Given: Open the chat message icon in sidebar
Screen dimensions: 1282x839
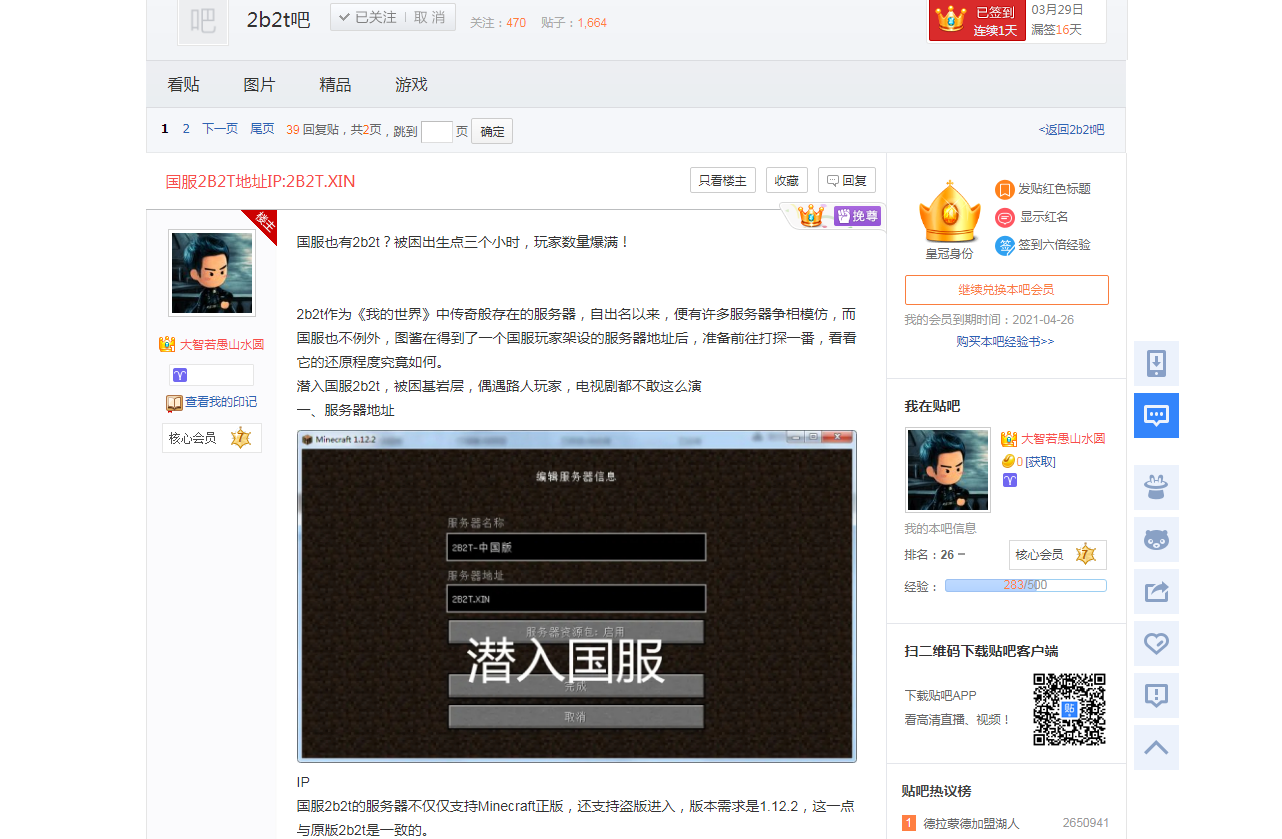Looking at the screenshot, I should pos(1156,415).
